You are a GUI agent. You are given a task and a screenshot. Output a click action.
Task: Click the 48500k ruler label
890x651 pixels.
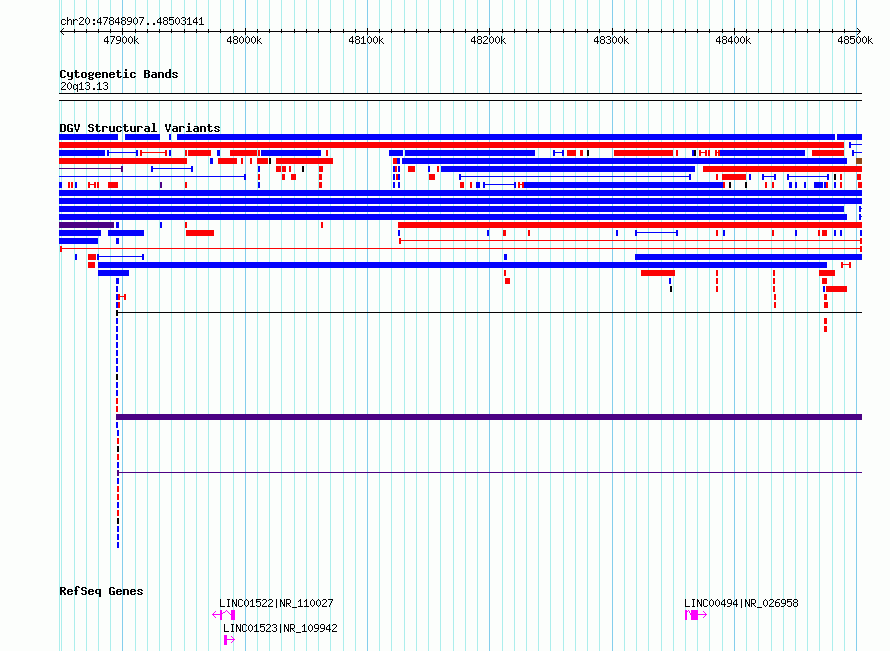(855, 40)
